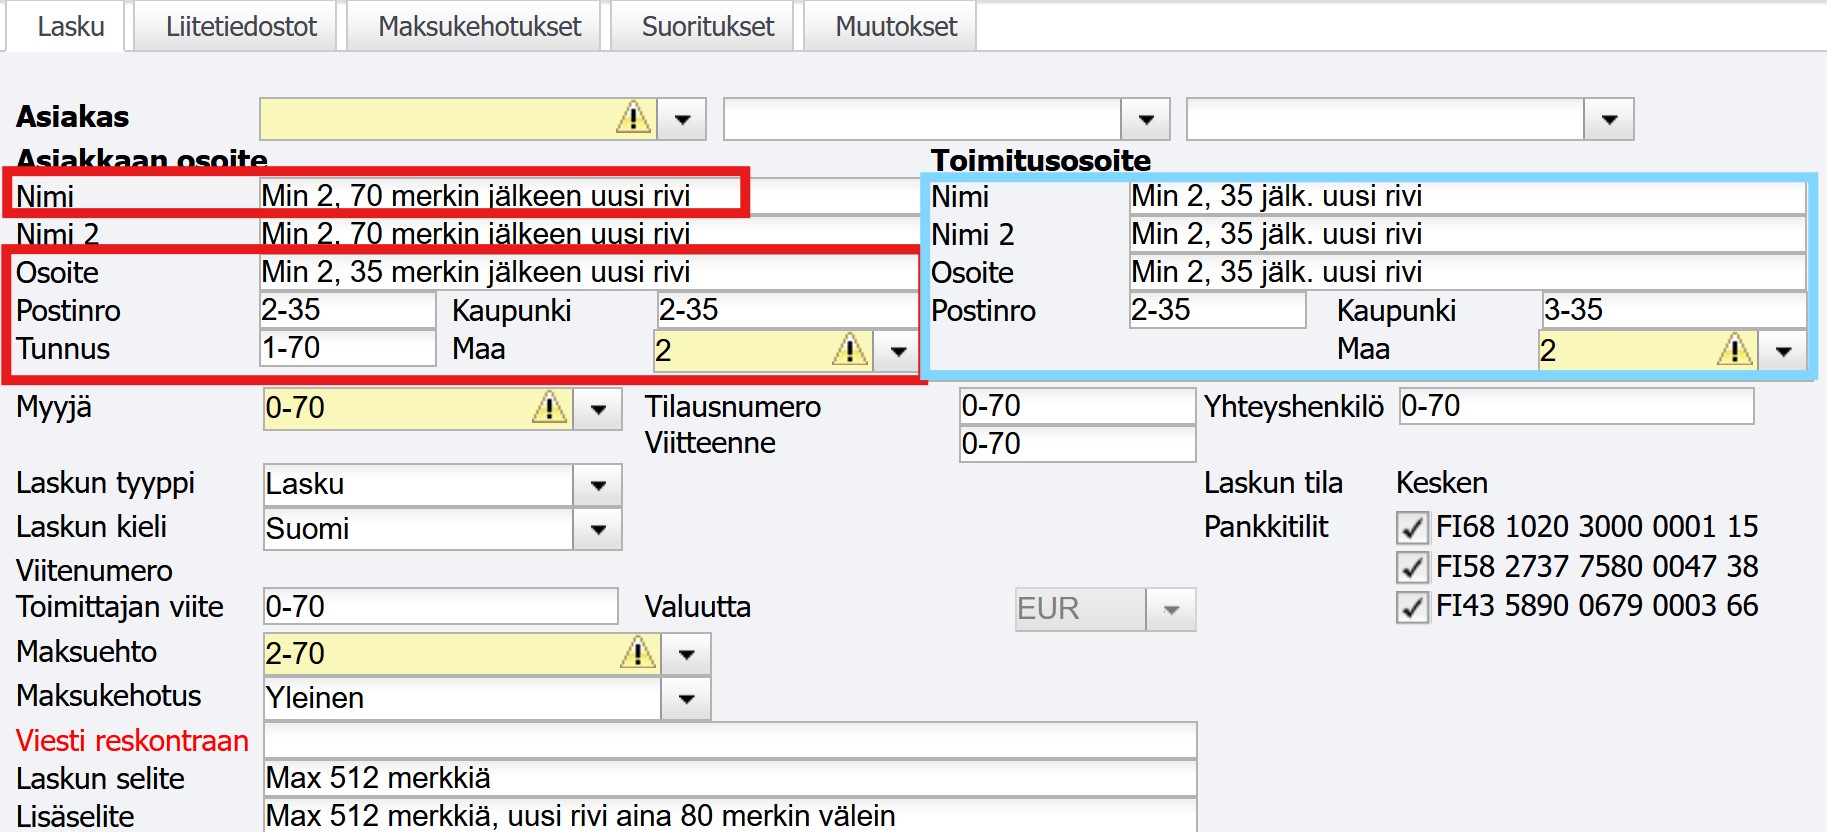Uncheck bank account FI58 2737 7580 0047 38
The height and width of the screenshot is (832, 1827).
pyautogui.click(x=1411, y=568)
